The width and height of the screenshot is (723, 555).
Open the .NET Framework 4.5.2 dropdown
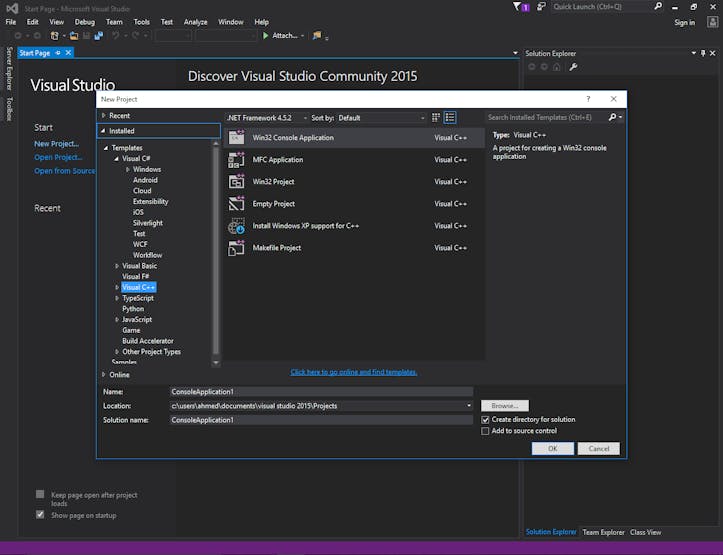coord(267,118)
